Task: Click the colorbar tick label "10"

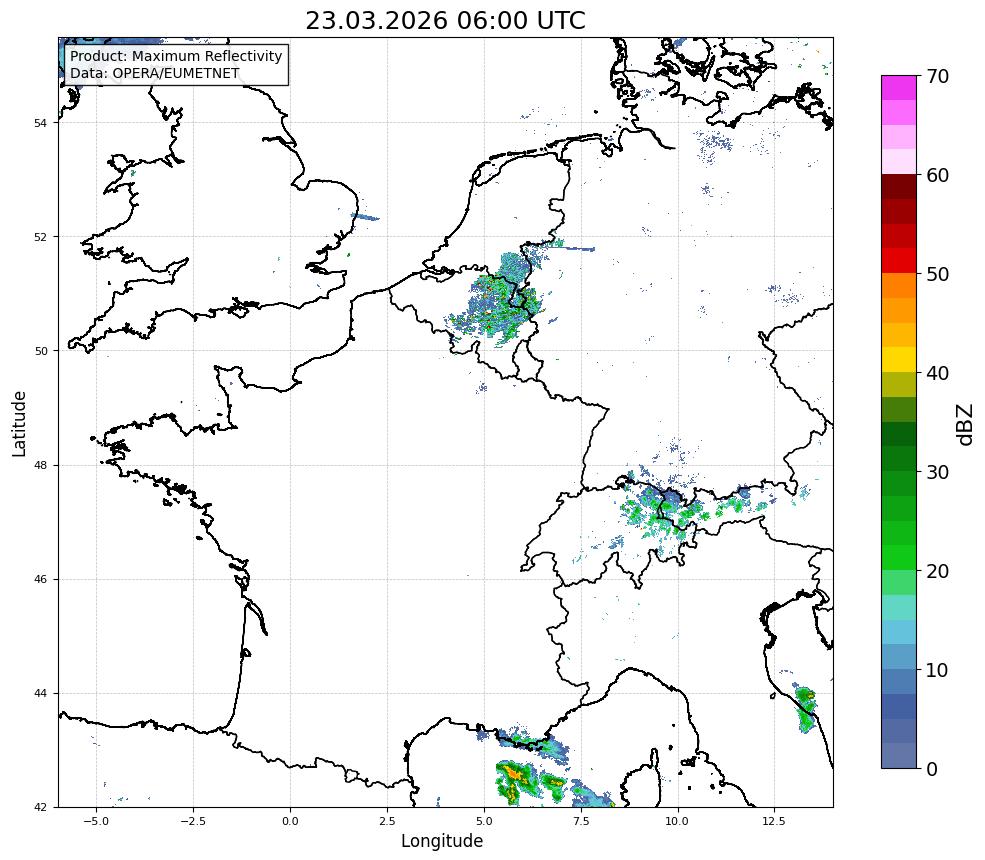Action: tap(937, 670)
